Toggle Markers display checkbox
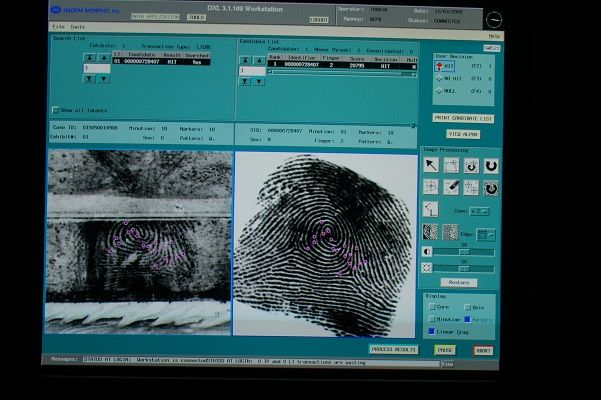 pyautogui.click(x=468, y=319)
